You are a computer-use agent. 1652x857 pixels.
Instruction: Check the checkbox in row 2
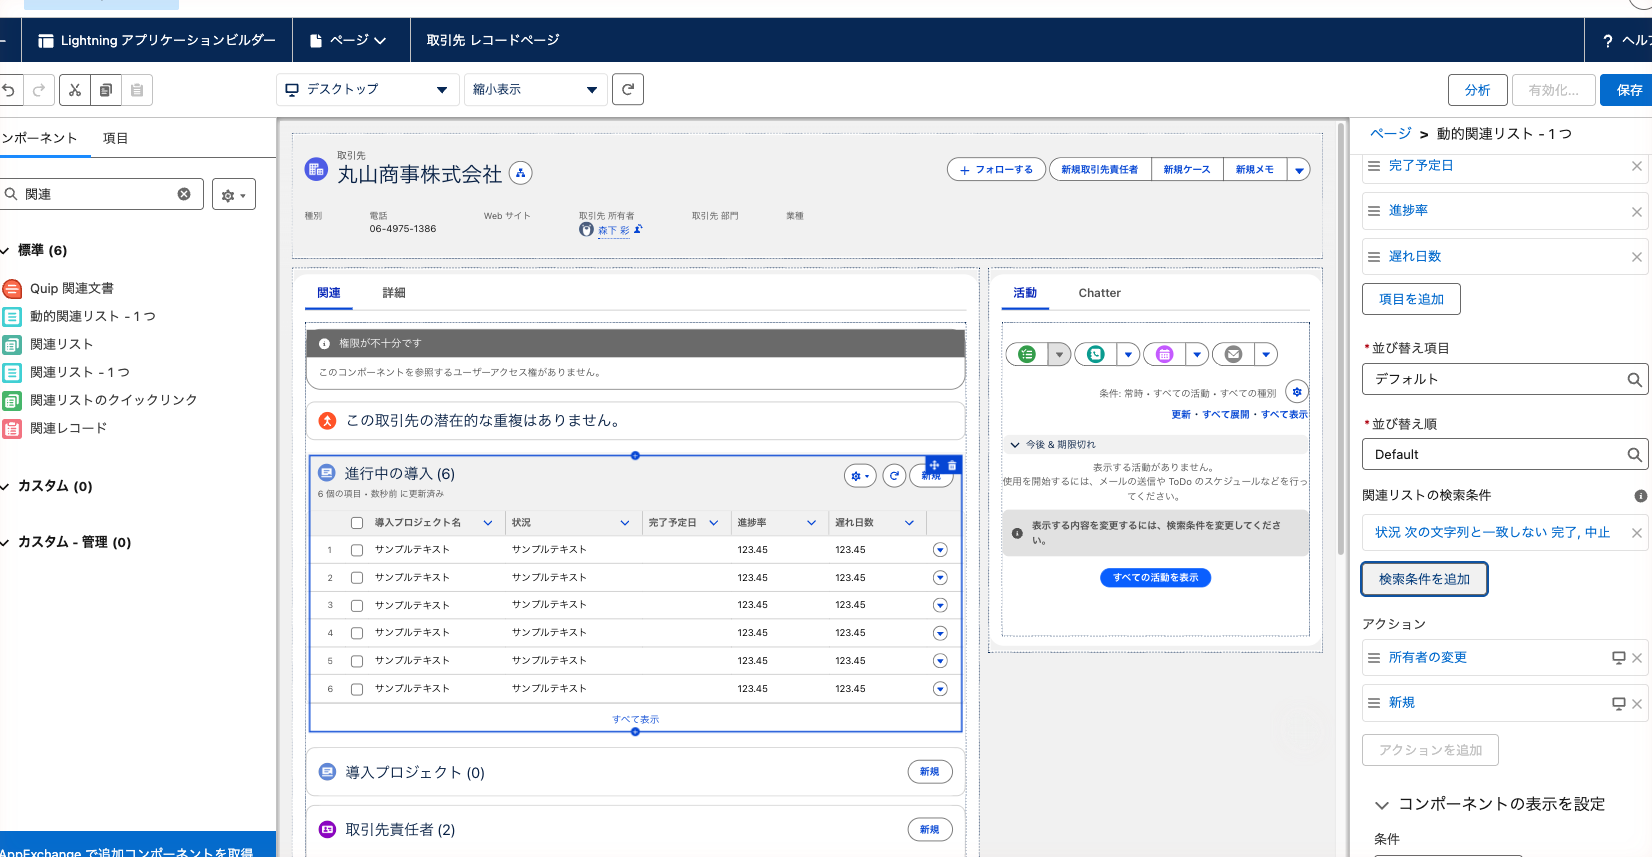tap(357, 578)
